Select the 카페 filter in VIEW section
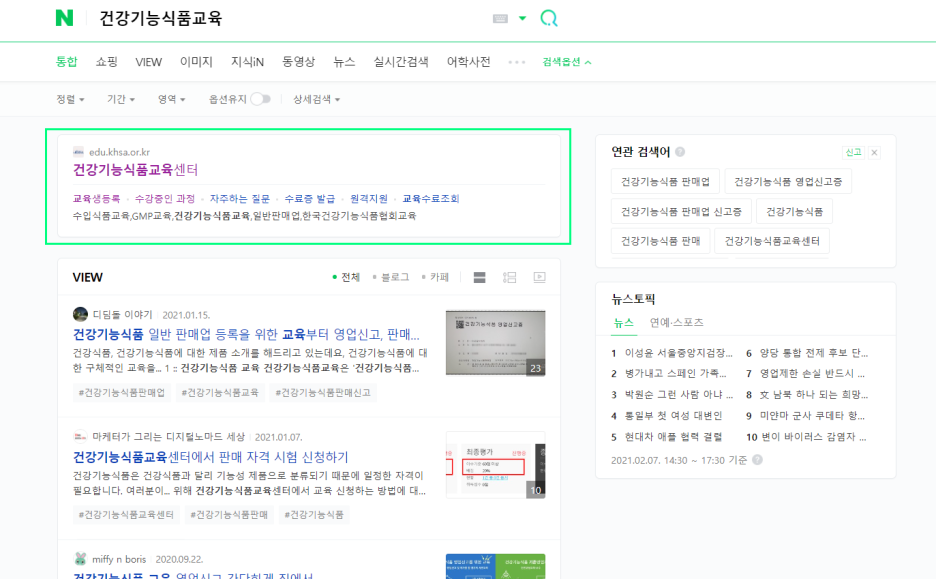936x579 pixels. pos(435,277)
